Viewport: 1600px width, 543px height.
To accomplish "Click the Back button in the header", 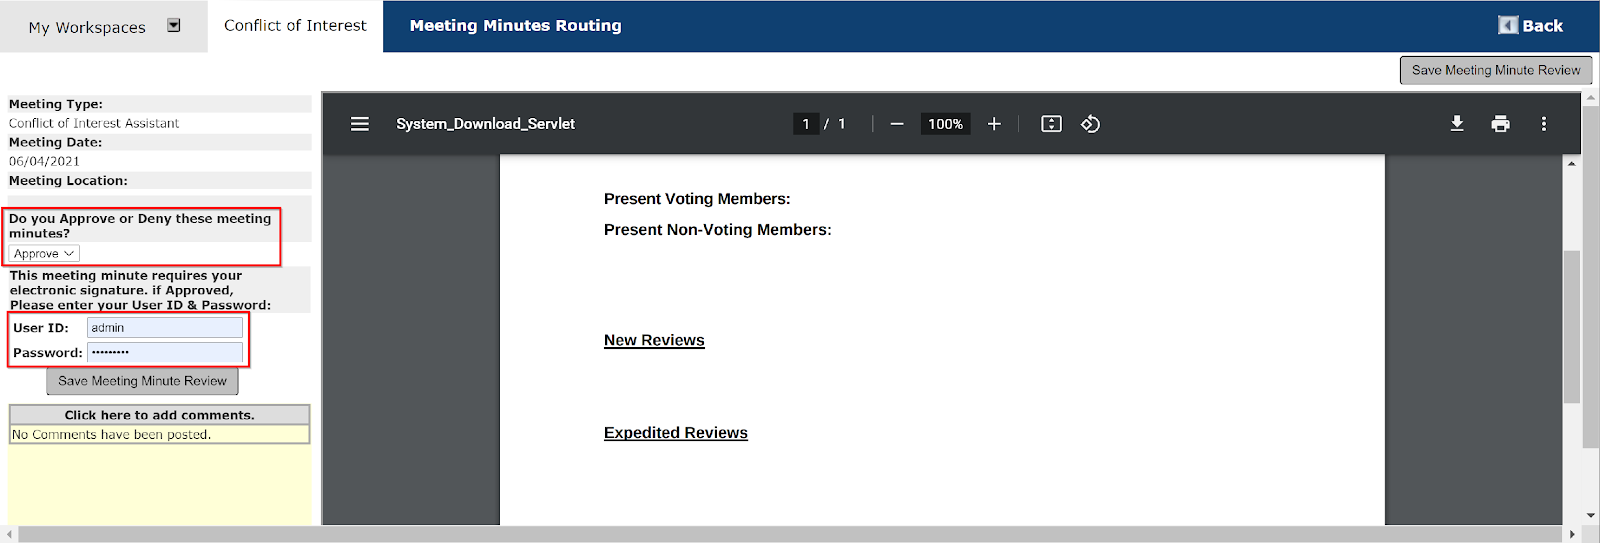I will point(1530,26).
